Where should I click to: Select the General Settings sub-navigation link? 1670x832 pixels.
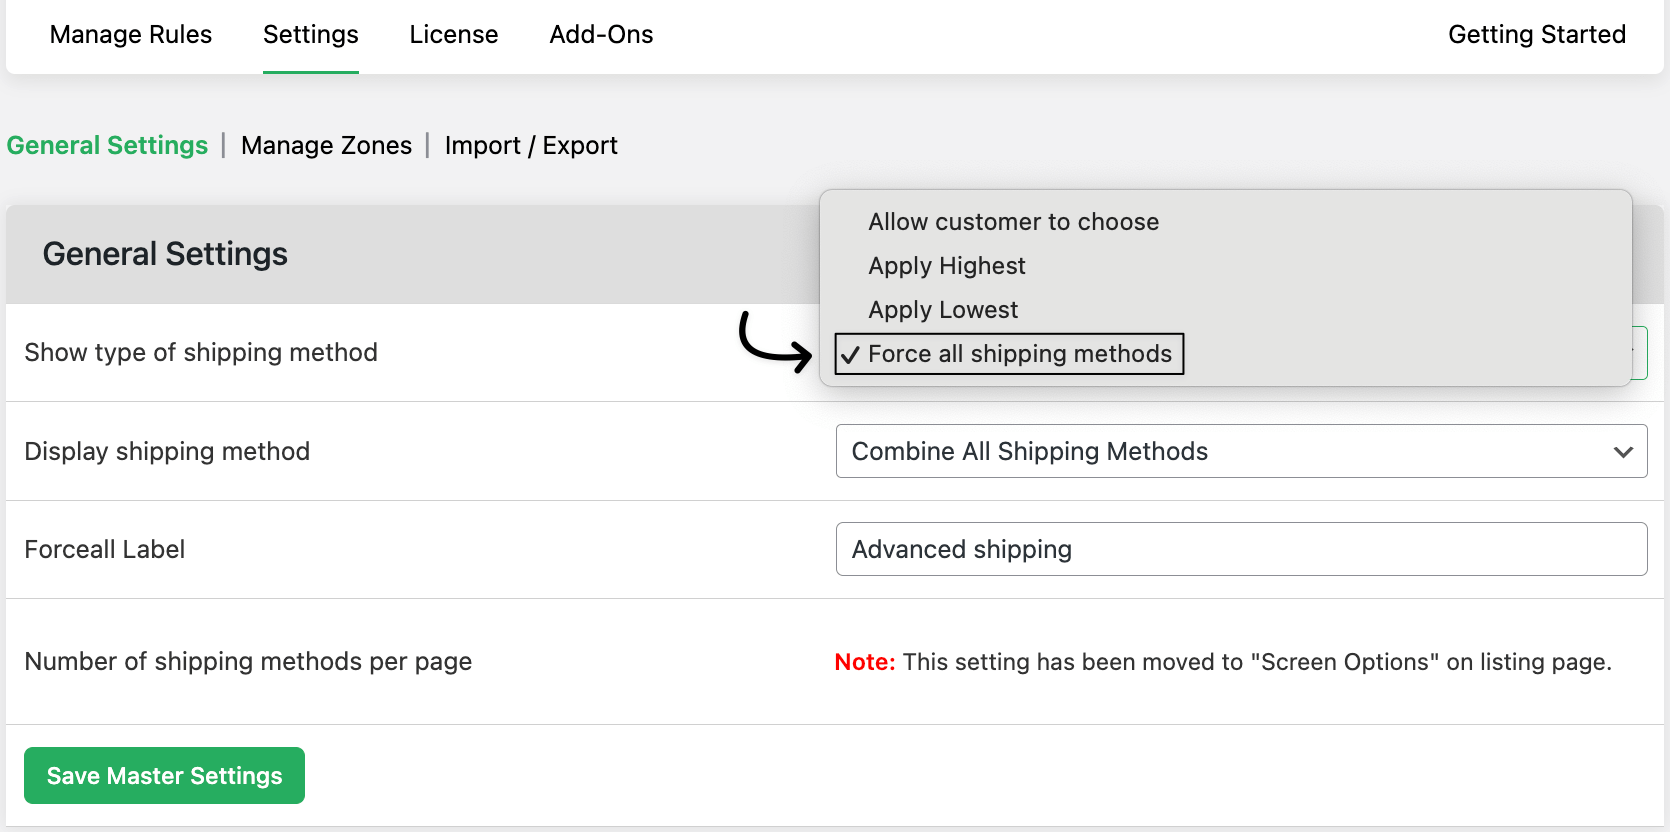click(x=107, y=146)
